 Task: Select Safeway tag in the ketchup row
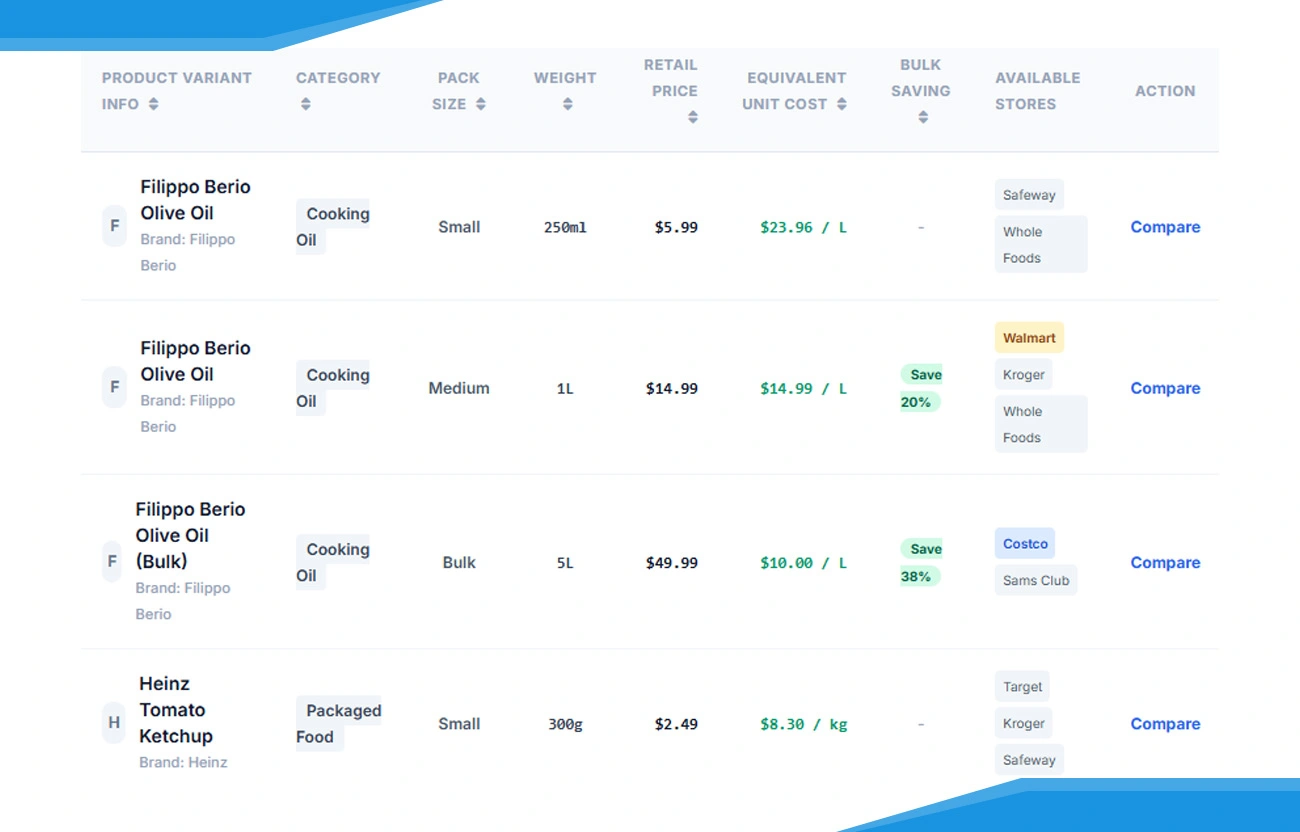coord(1029,760)
